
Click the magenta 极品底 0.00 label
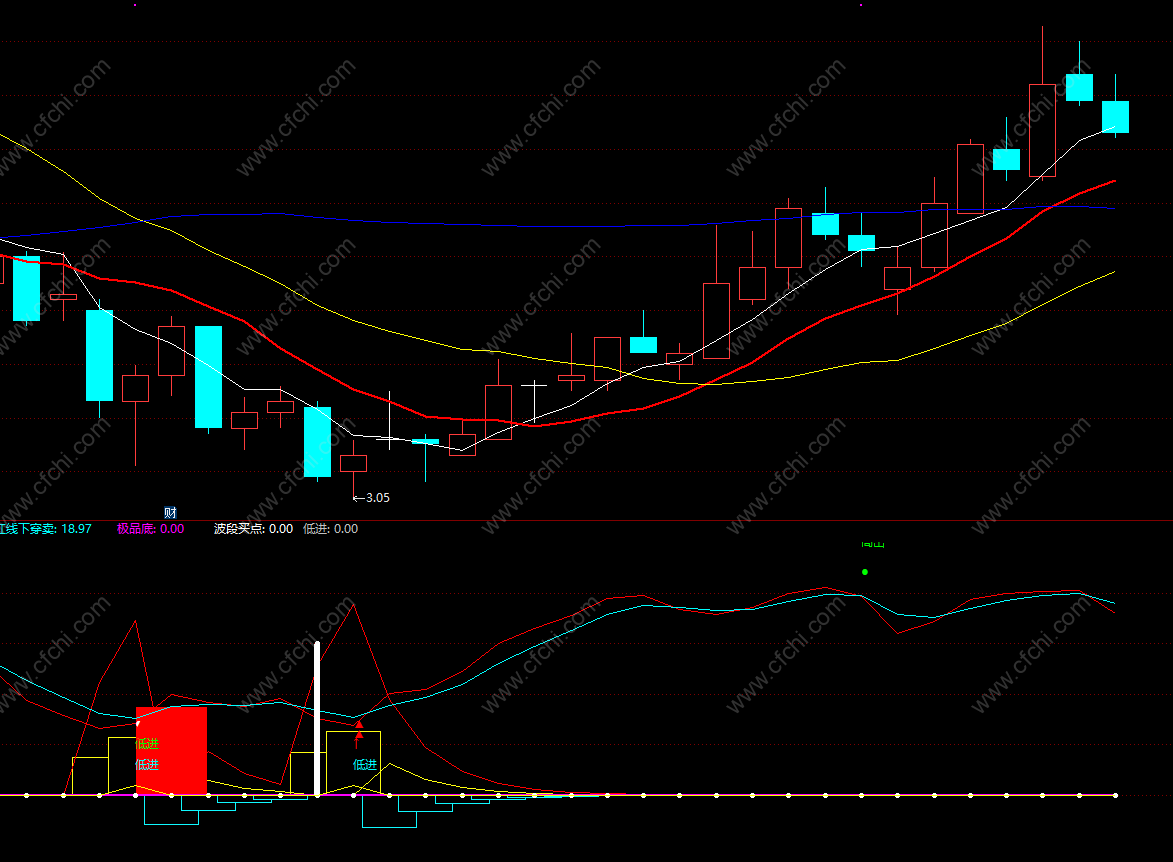[150, 528]
